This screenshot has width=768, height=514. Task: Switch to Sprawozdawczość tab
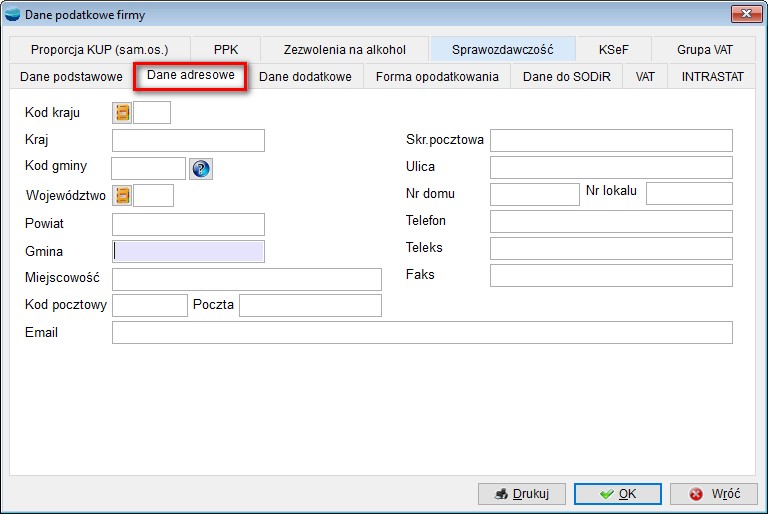(x=502, y=49)
